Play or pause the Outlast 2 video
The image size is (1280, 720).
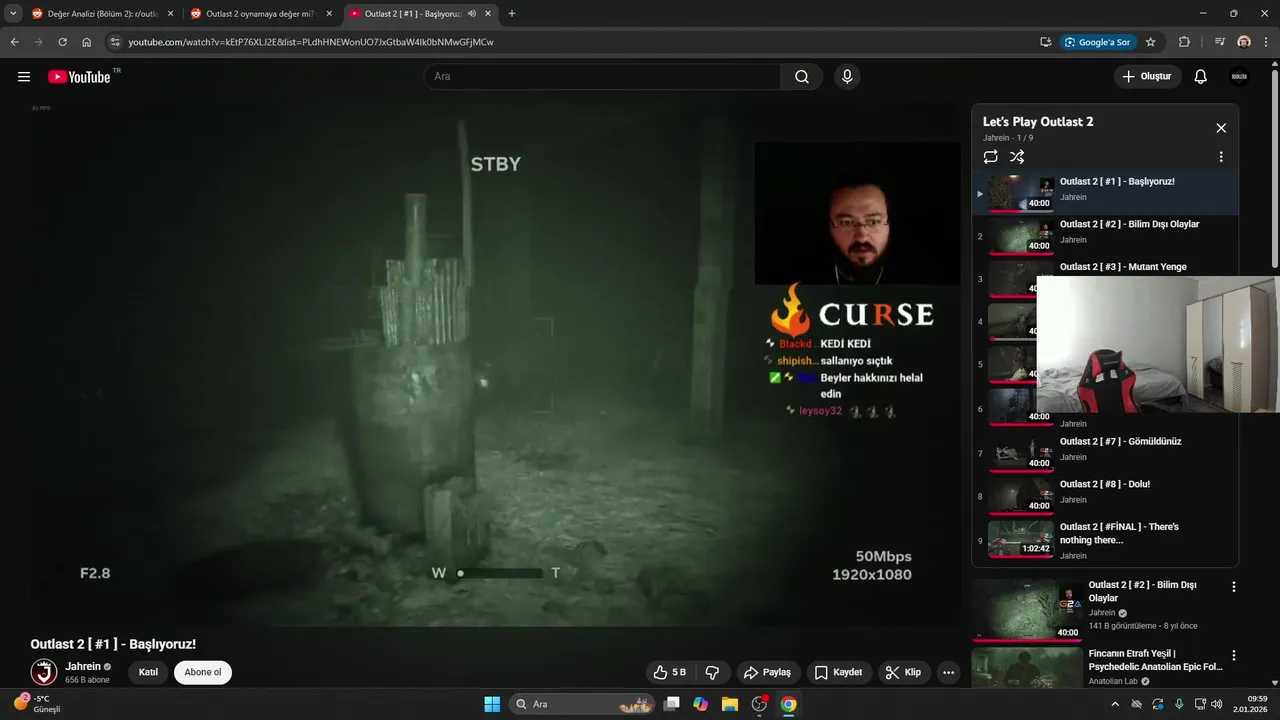(x=494, y=365)
